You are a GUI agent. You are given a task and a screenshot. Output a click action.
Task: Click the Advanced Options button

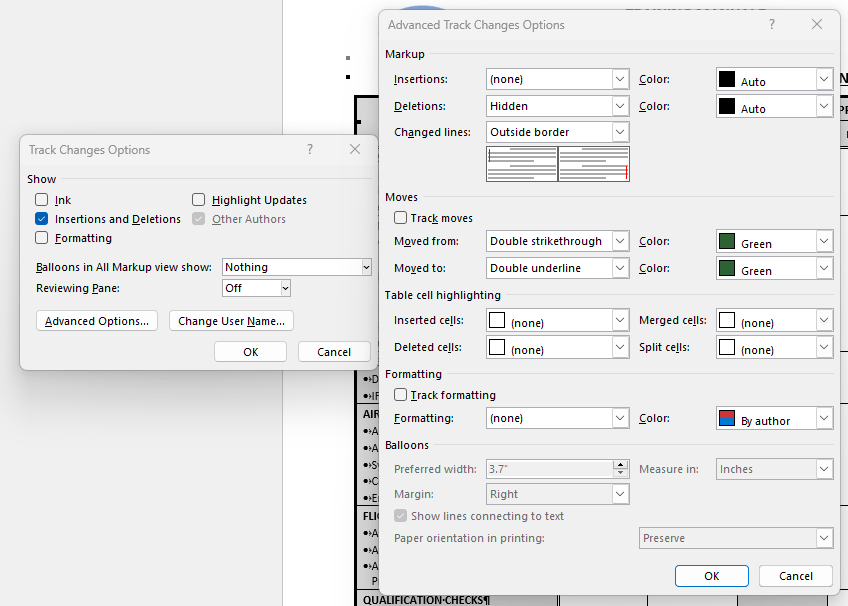tap(97, 321)
